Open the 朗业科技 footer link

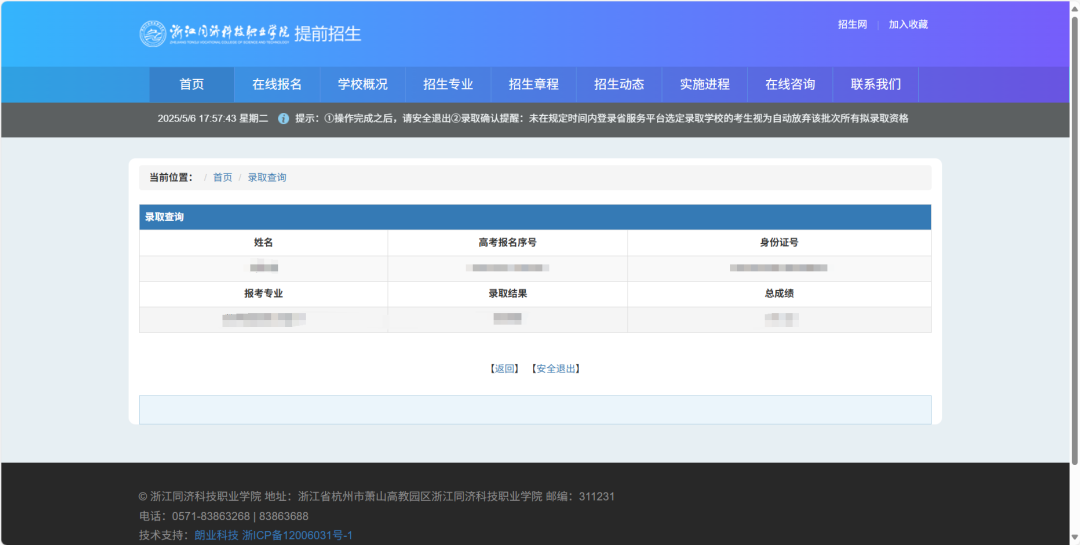(216, 535)
